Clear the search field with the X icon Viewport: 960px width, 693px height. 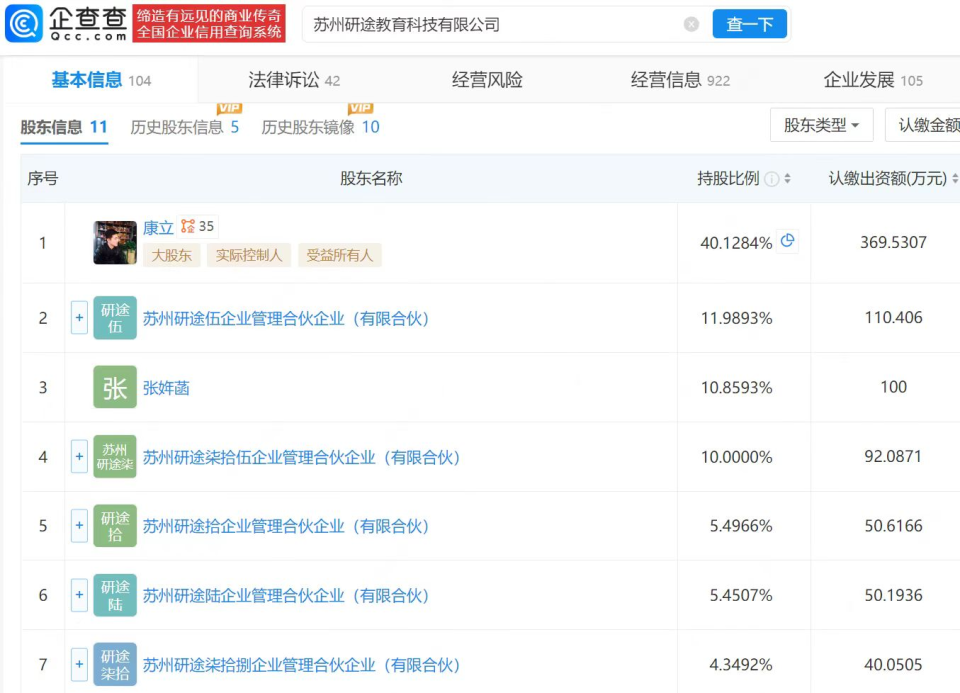[x=691, y=24]
